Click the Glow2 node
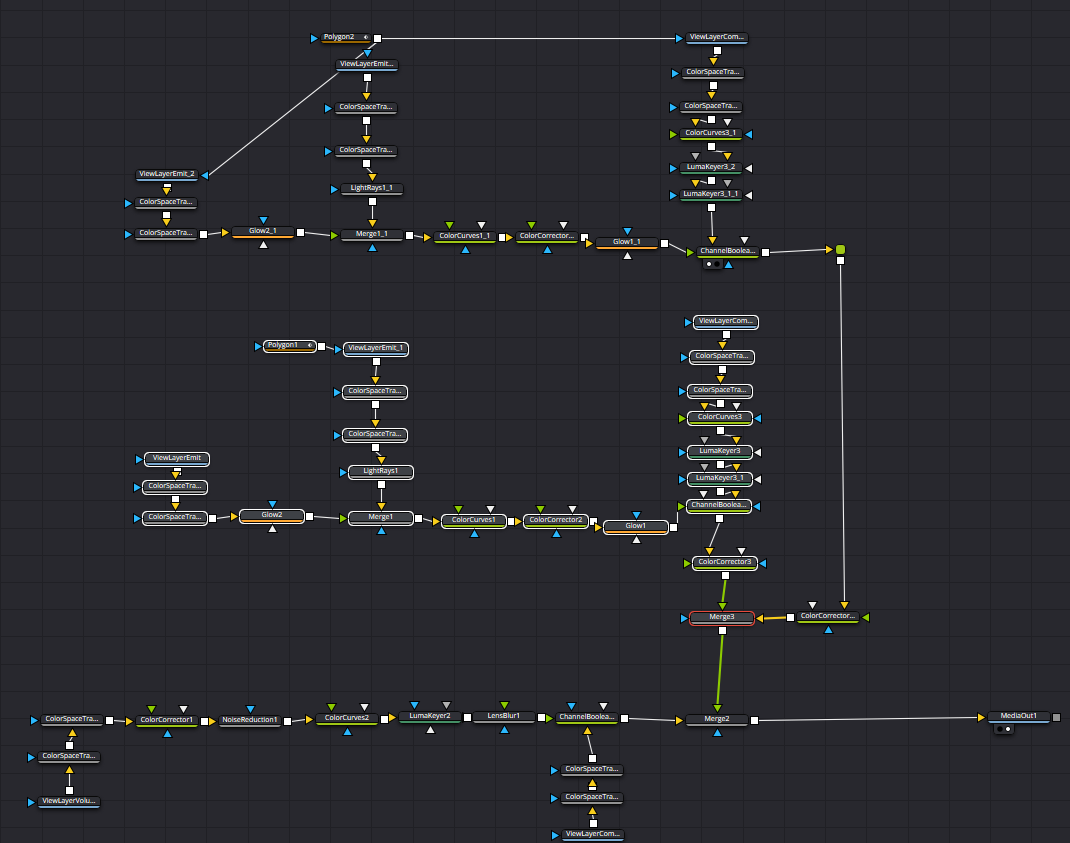 pyautogui.click(x=272, y=516)
